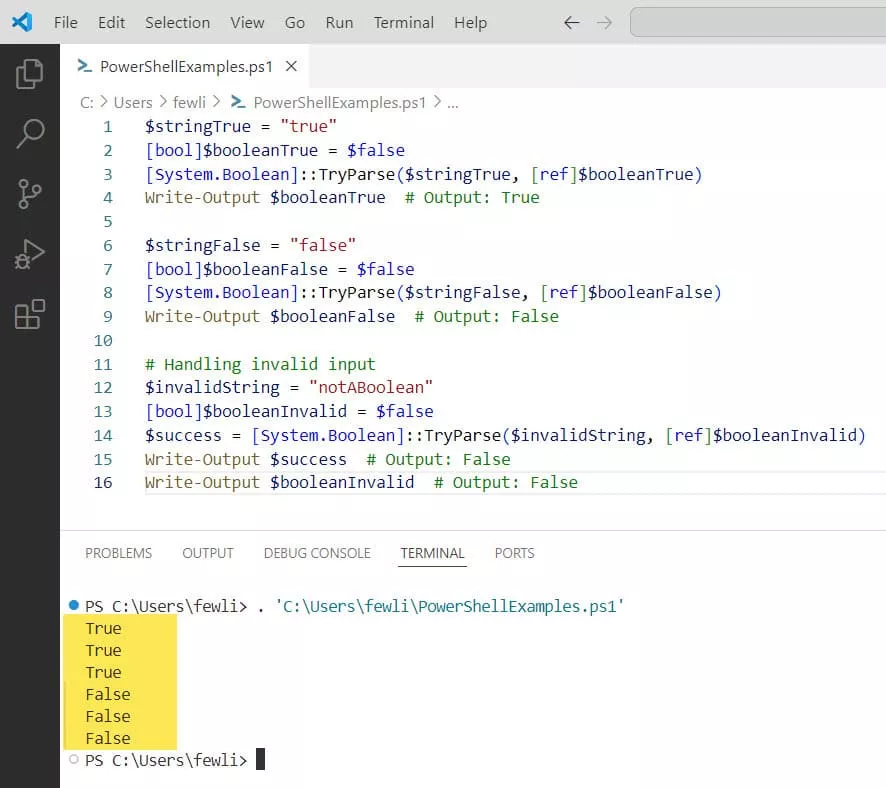Image resolution: width=886 pixels, height=788 pixels.
Task: Go back with the left arrow
Action: tap(572, 22)
